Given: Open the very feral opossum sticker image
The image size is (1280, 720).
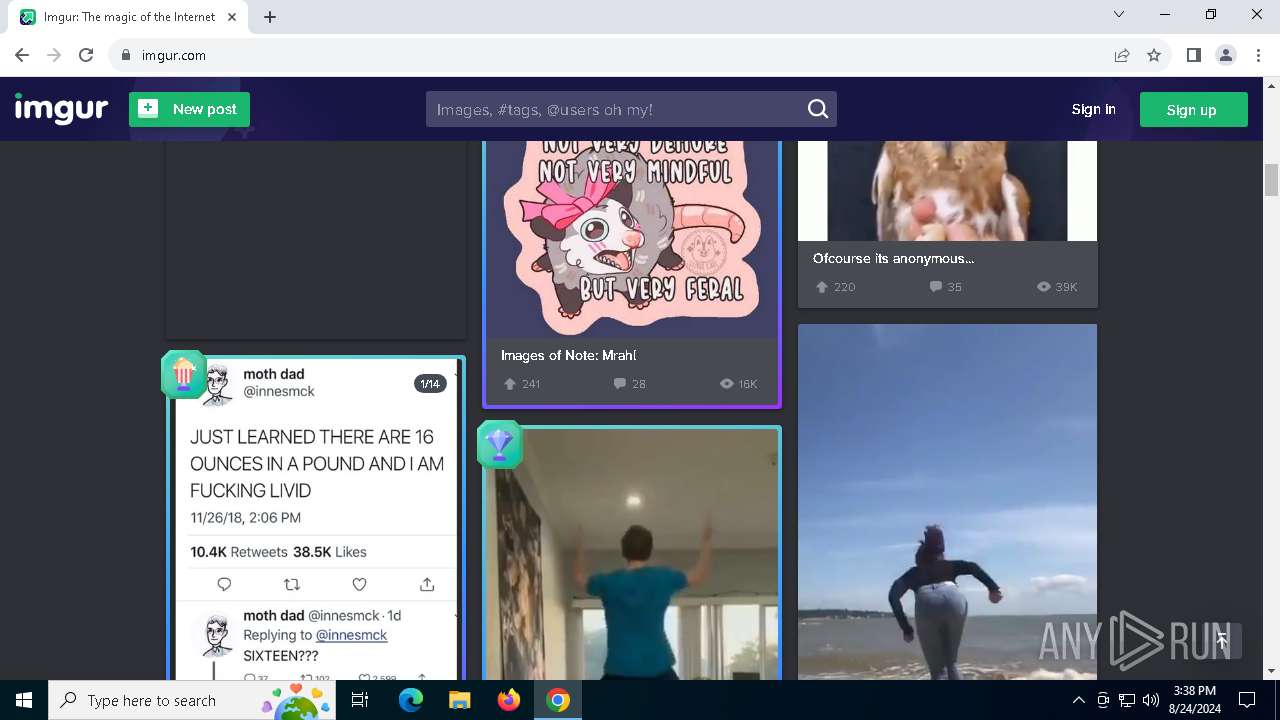Looking at the screenshot, I should tap(632, 238).
